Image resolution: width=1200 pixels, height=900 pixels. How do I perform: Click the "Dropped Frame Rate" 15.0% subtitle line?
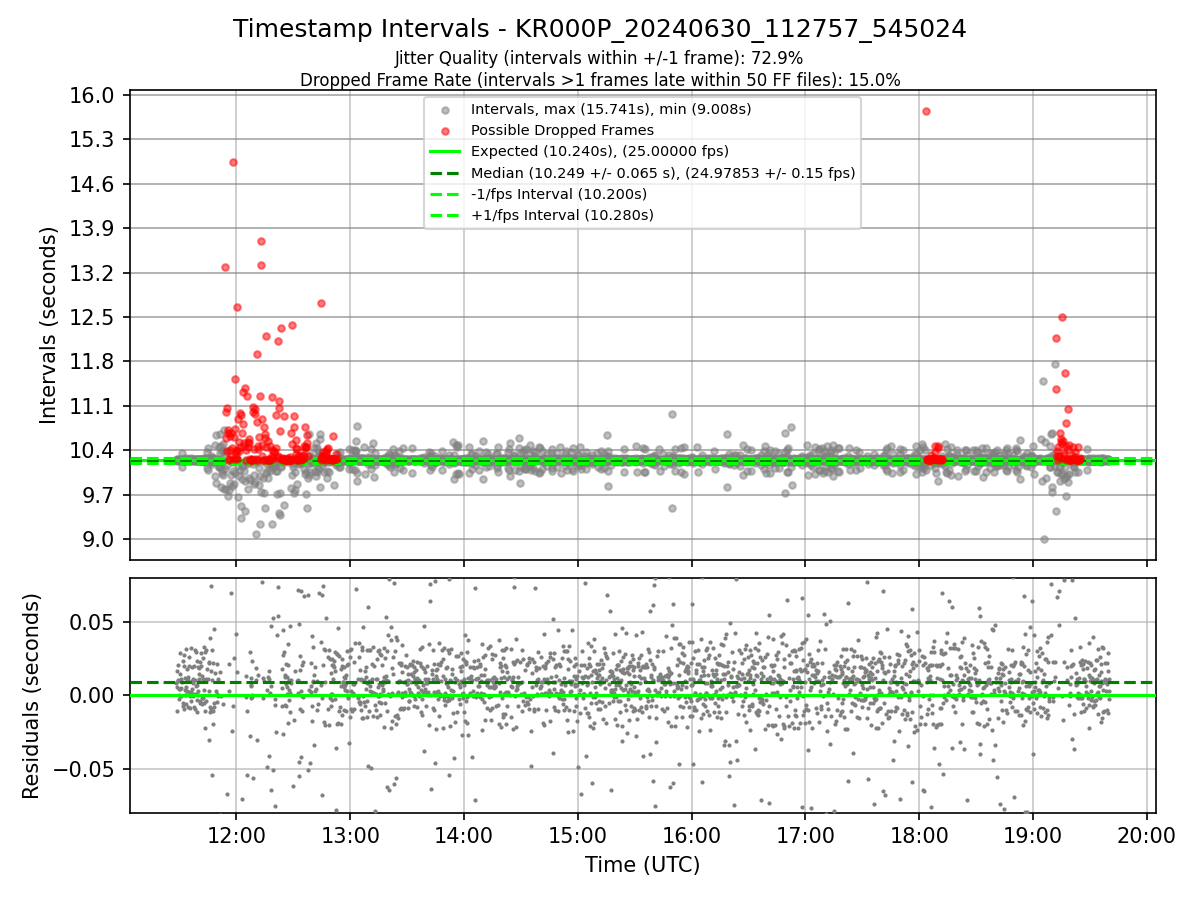(600, 80)
